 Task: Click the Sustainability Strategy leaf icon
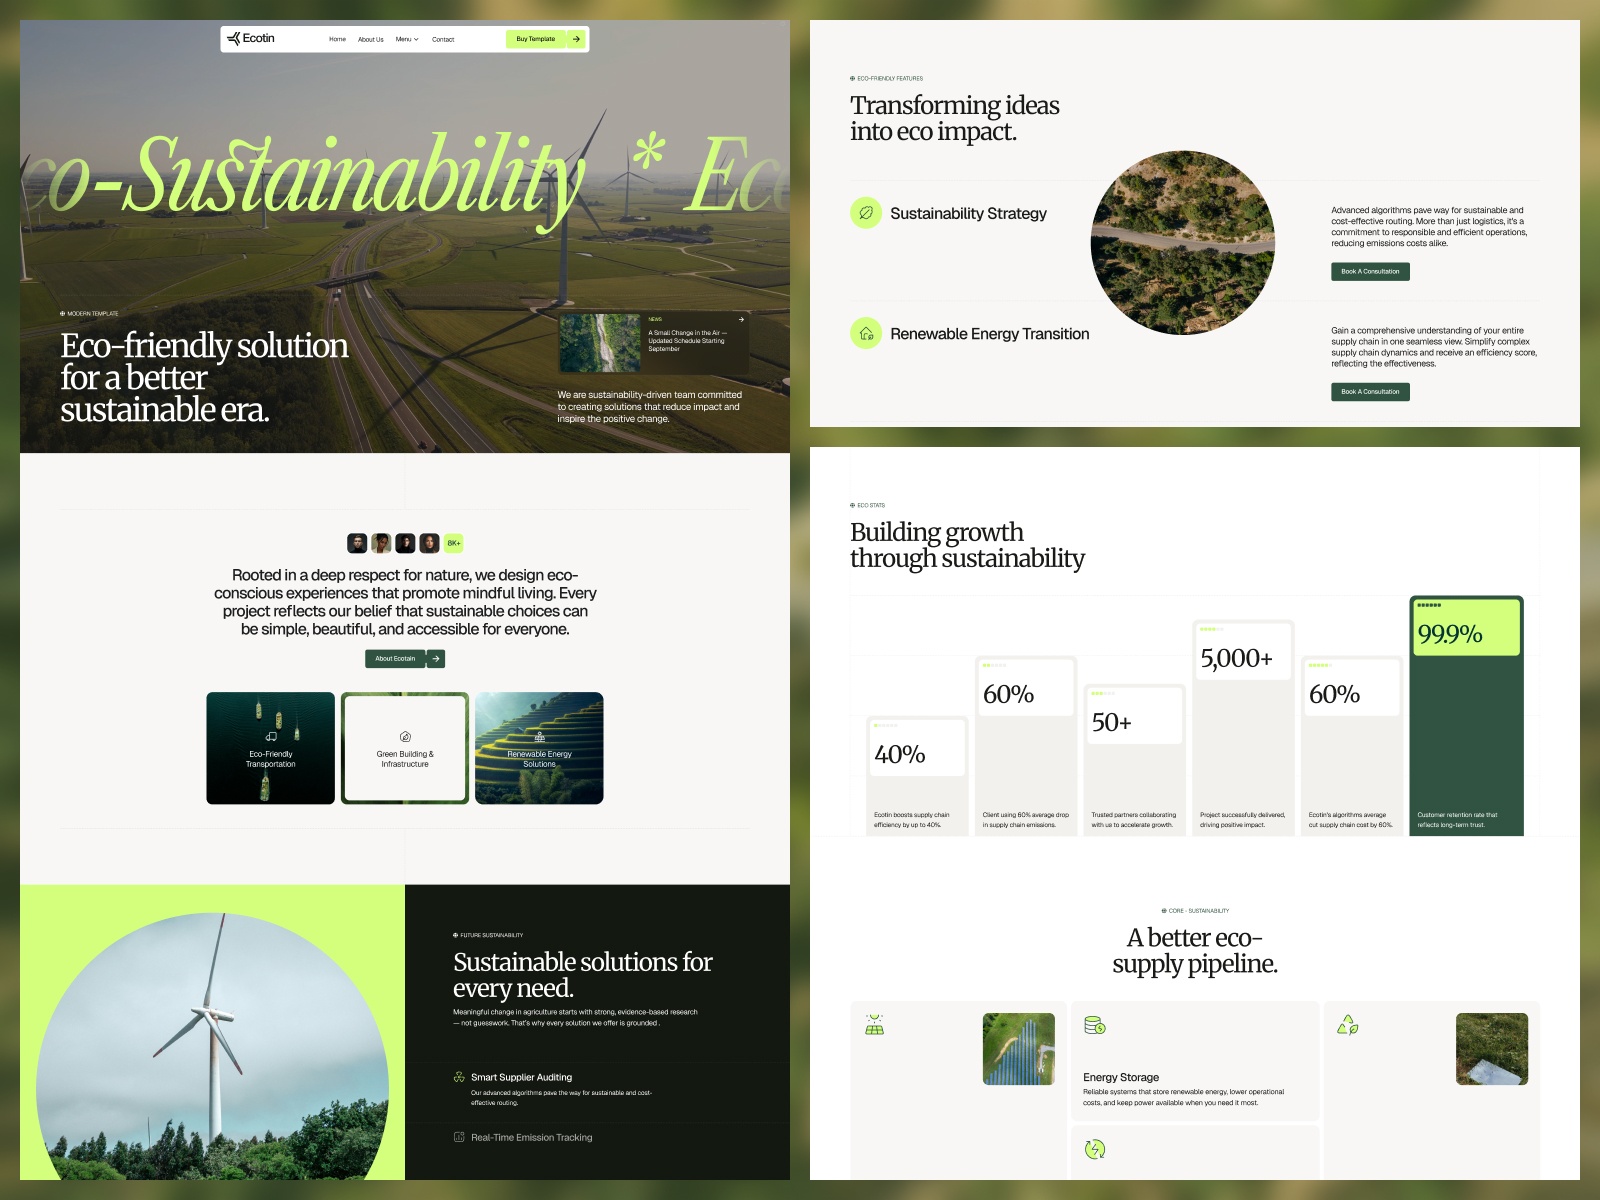(866, 213)
